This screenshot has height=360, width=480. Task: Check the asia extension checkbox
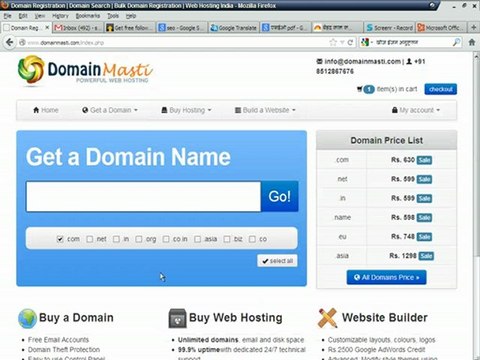(198, 239)
